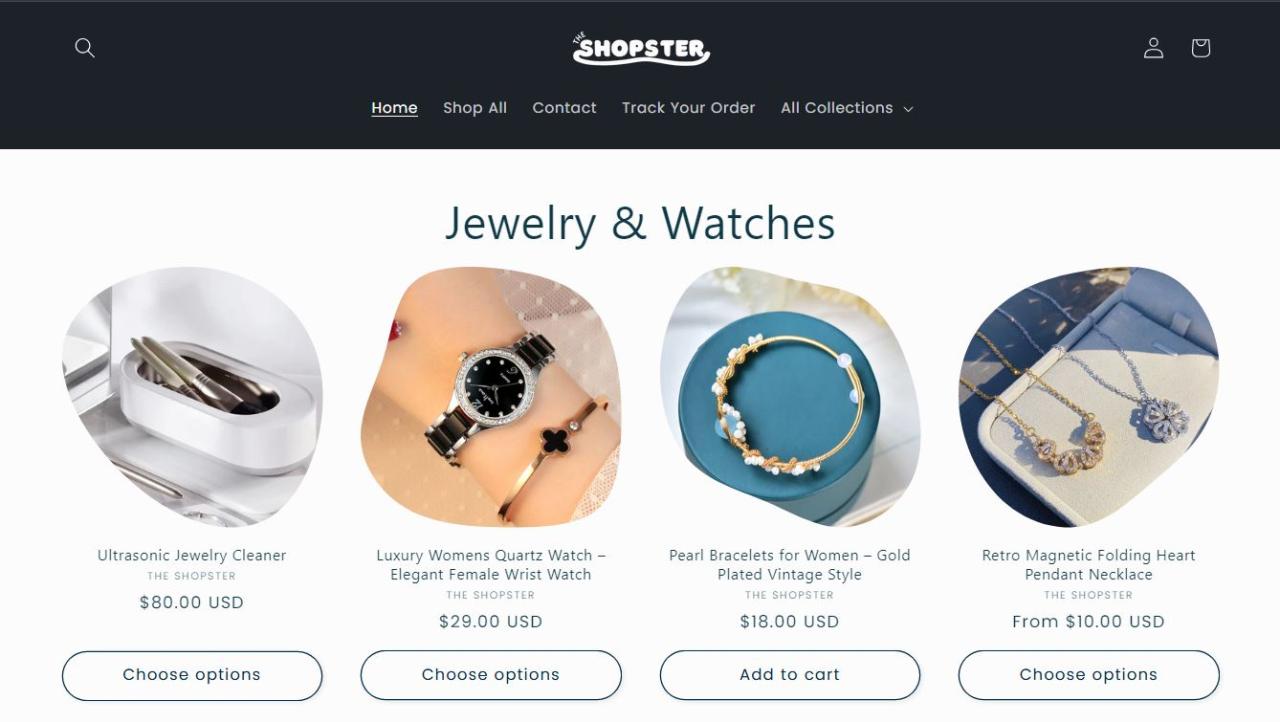Open the search magnifier icon

[85, 48]
